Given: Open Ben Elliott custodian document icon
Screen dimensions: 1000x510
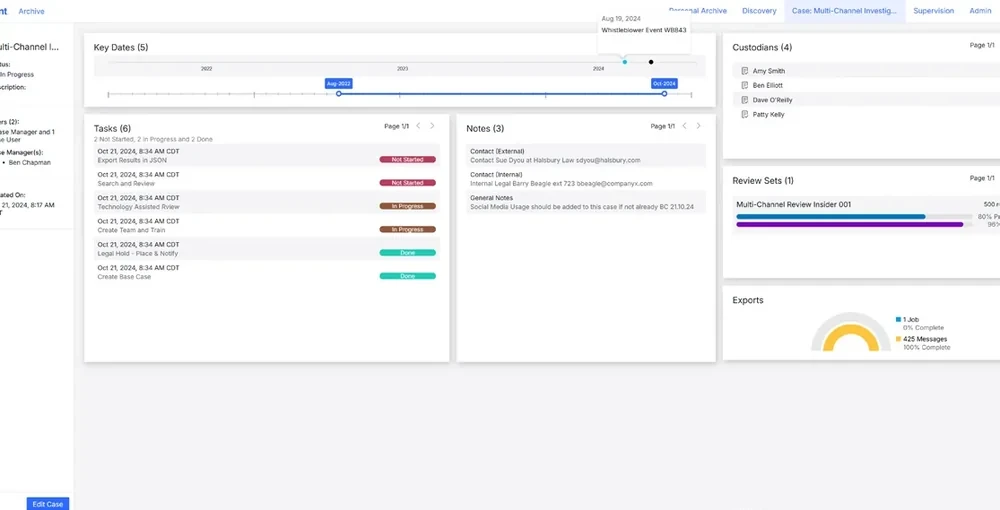Looking at the screenshot, I should (744, 85).
